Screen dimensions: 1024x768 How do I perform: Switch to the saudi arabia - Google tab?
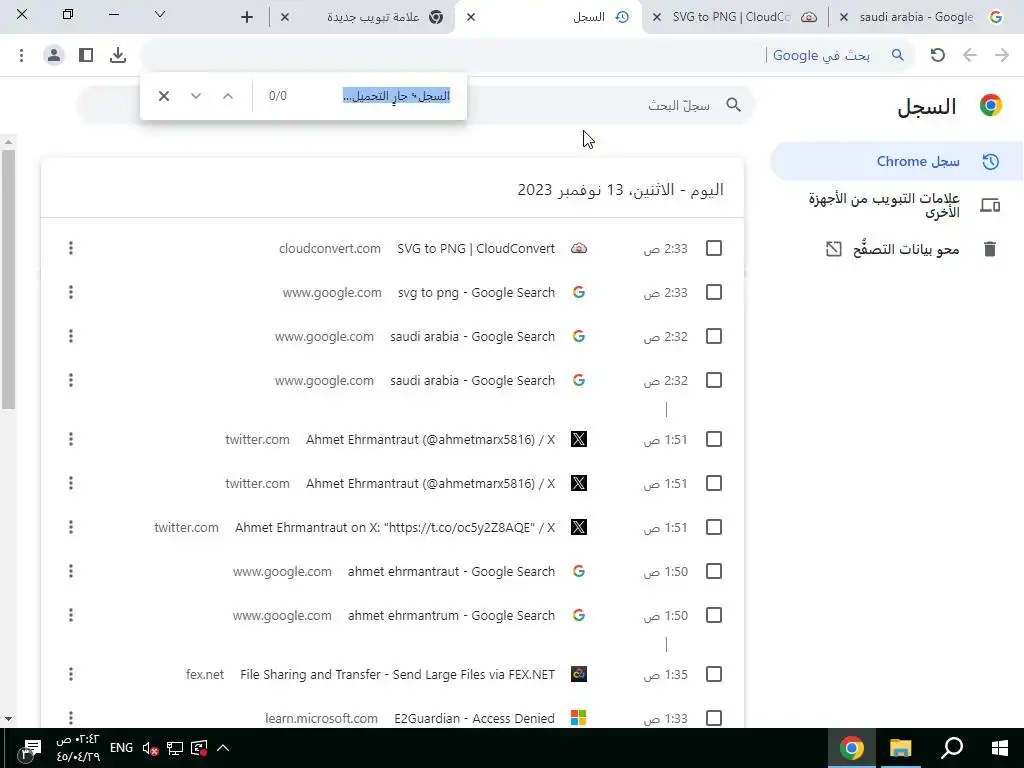tap(922, 17)
